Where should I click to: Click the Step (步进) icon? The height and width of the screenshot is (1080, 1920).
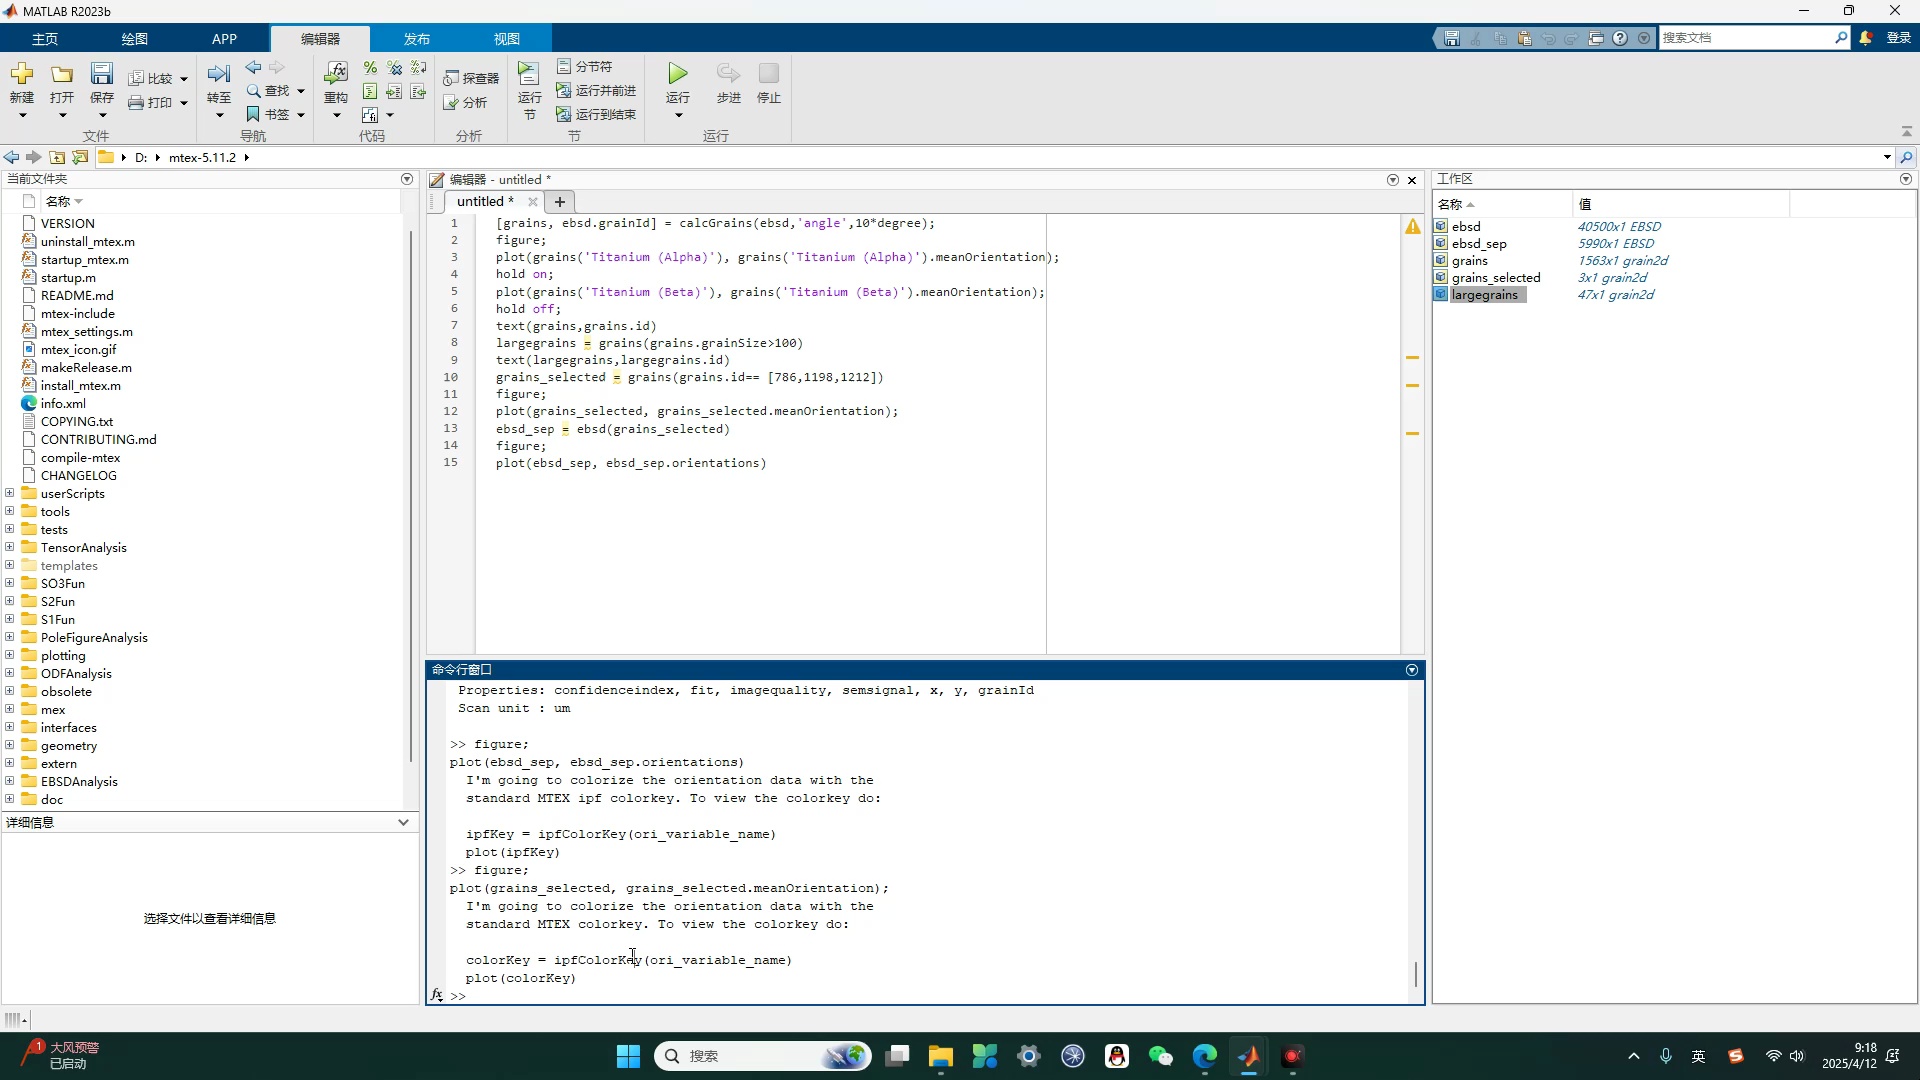(728, 74)
